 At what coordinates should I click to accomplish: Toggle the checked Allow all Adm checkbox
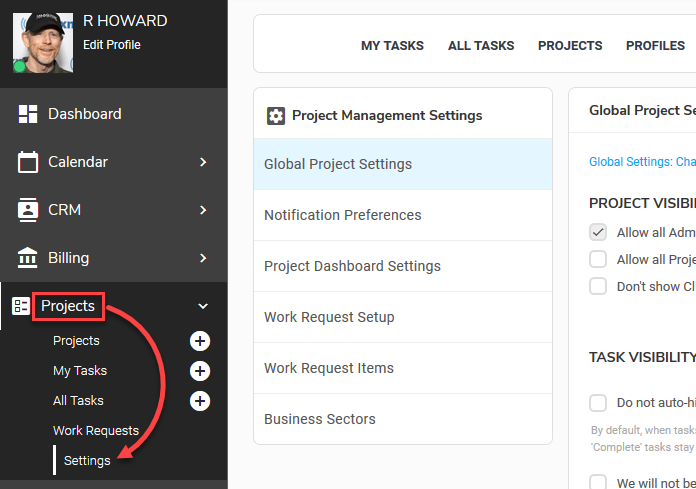598,232
